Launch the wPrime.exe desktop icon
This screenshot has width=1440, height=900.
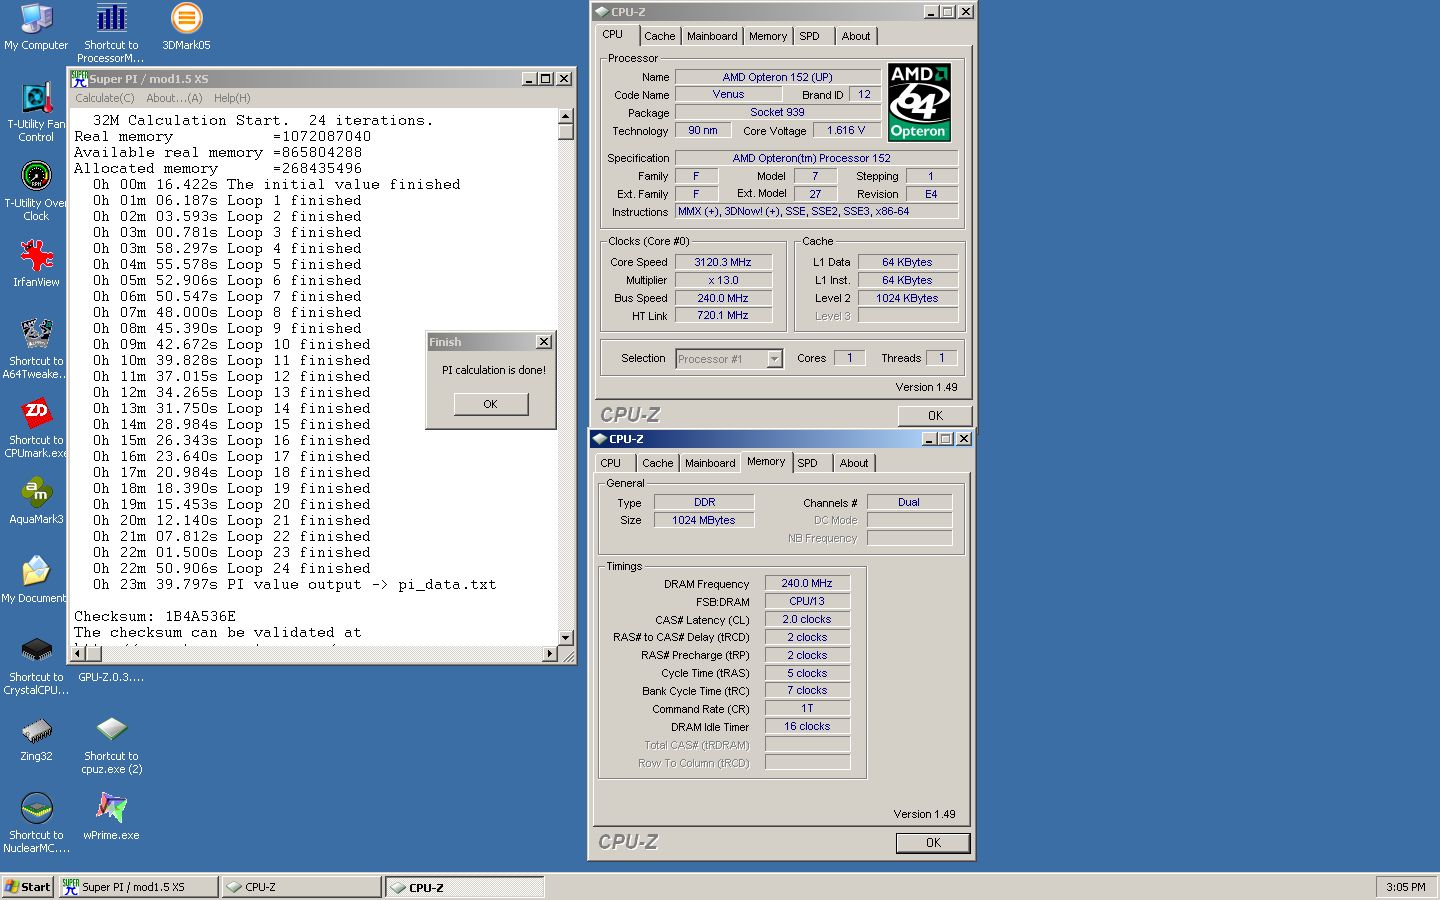(x=111, y=816)
